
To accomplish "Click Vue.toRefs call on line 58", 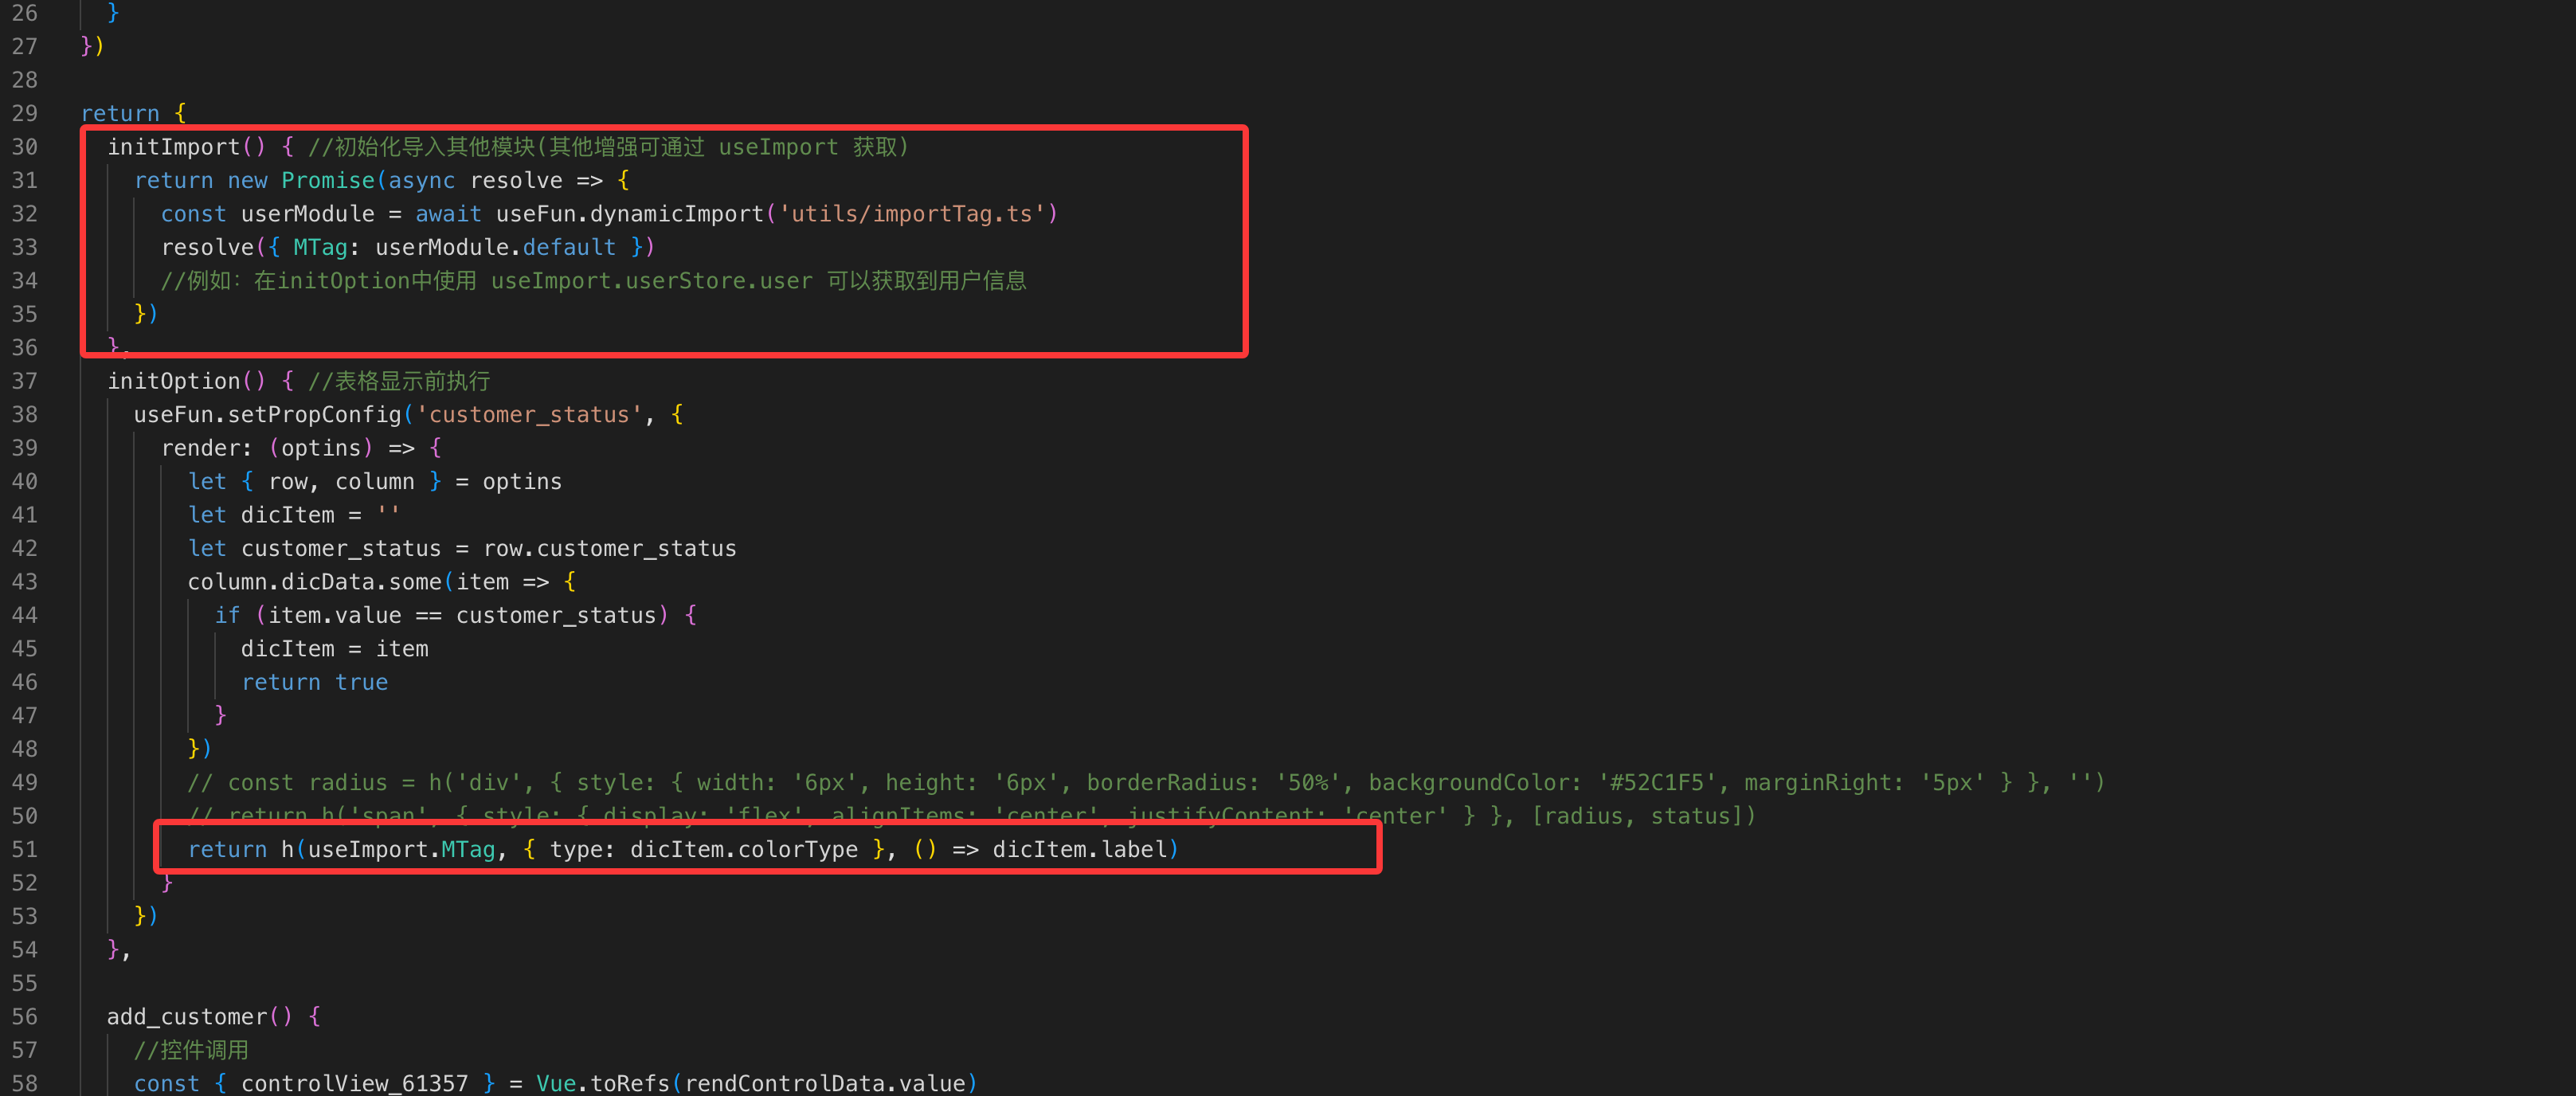I will 602,1083.
